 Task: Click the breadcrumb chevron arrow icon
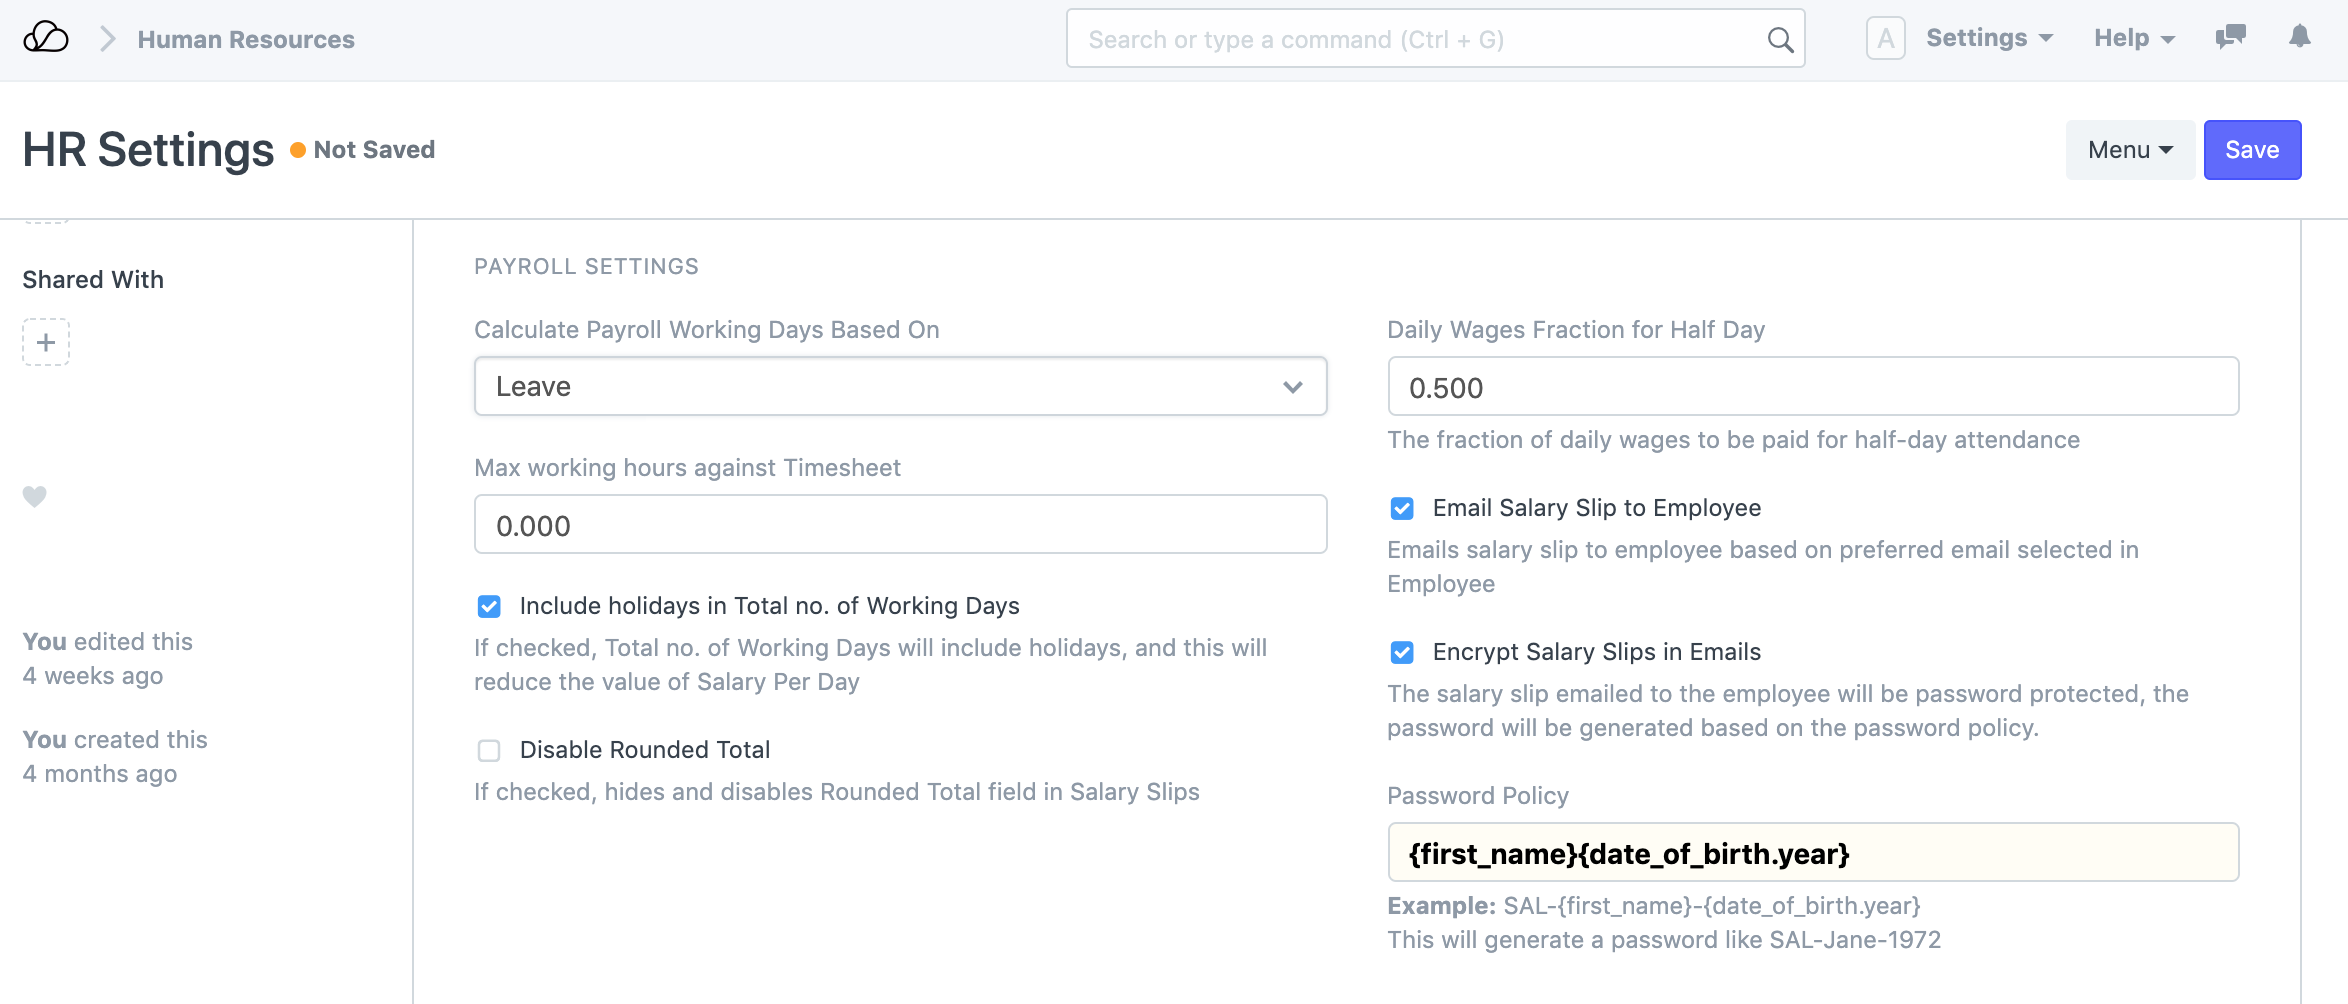[x=108, y=39]
